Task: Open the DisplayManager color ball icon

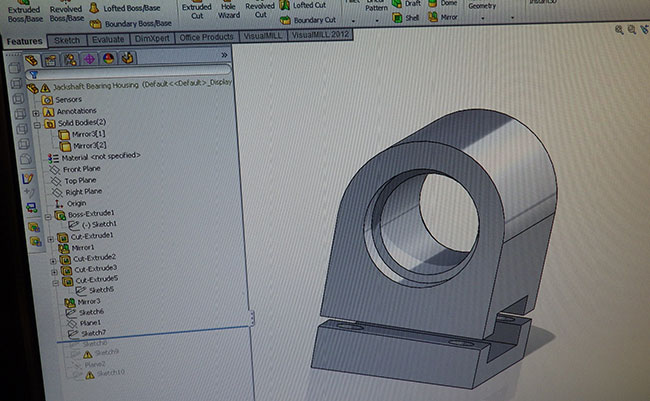Action: pos(108,58)
